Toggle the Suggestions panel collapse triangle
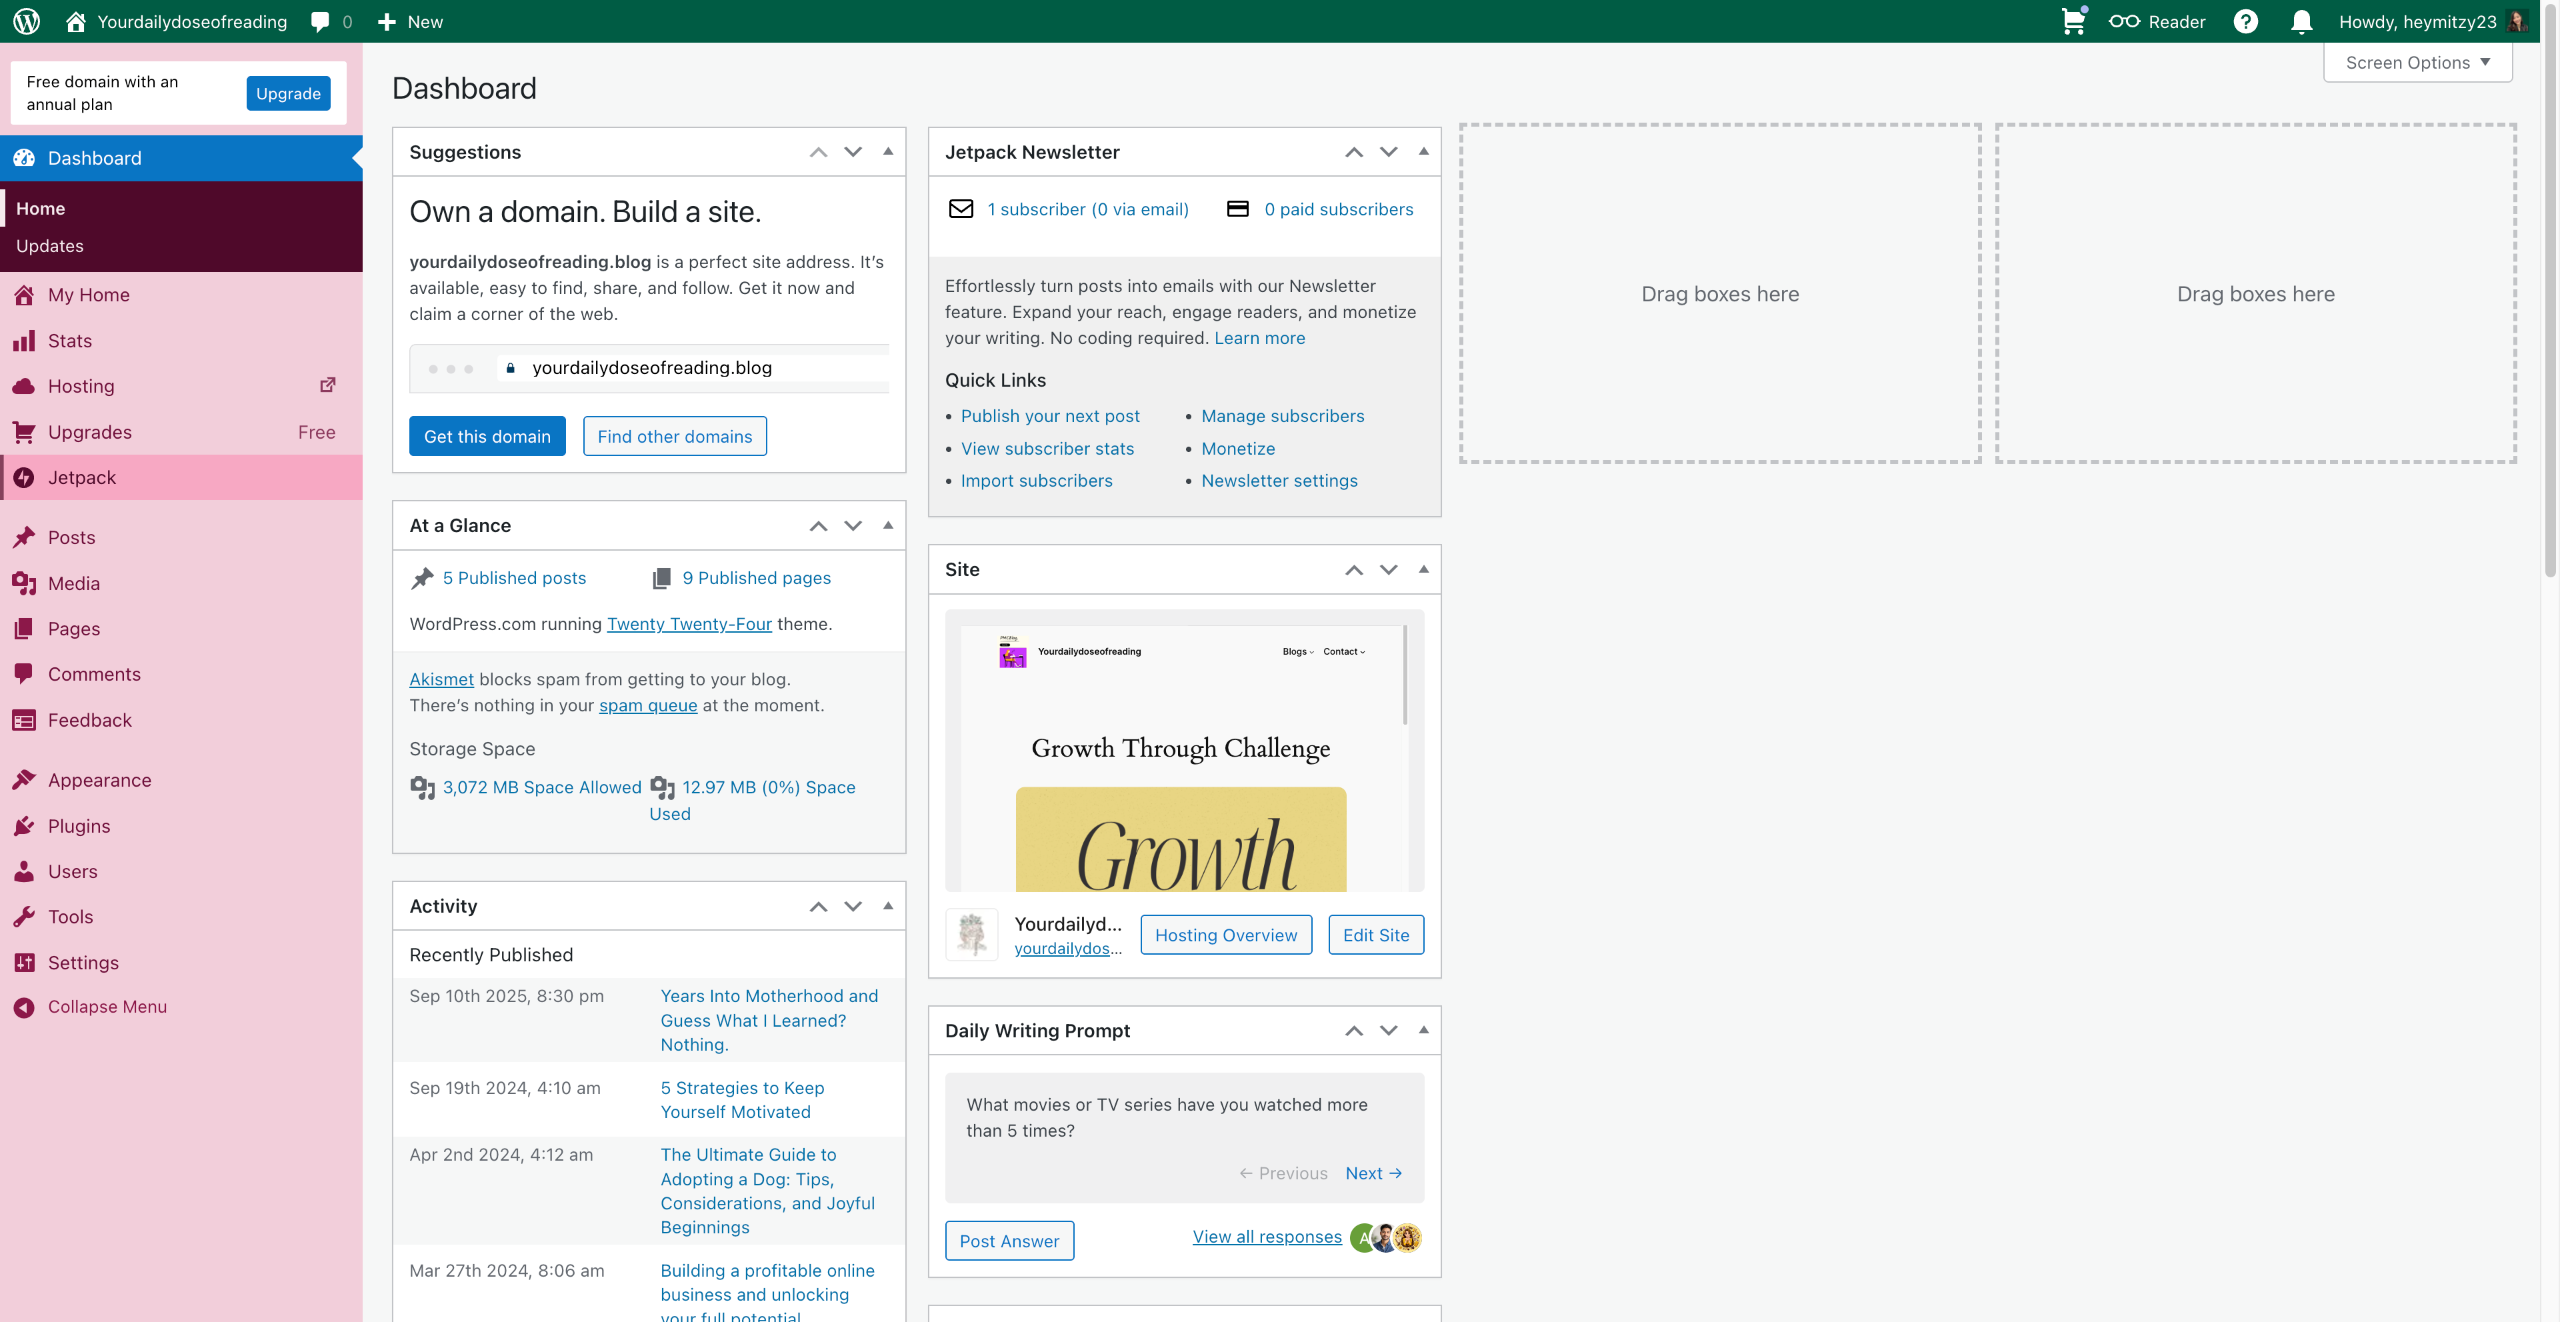Screen dimensions: 2560x1322 [888, 152]
